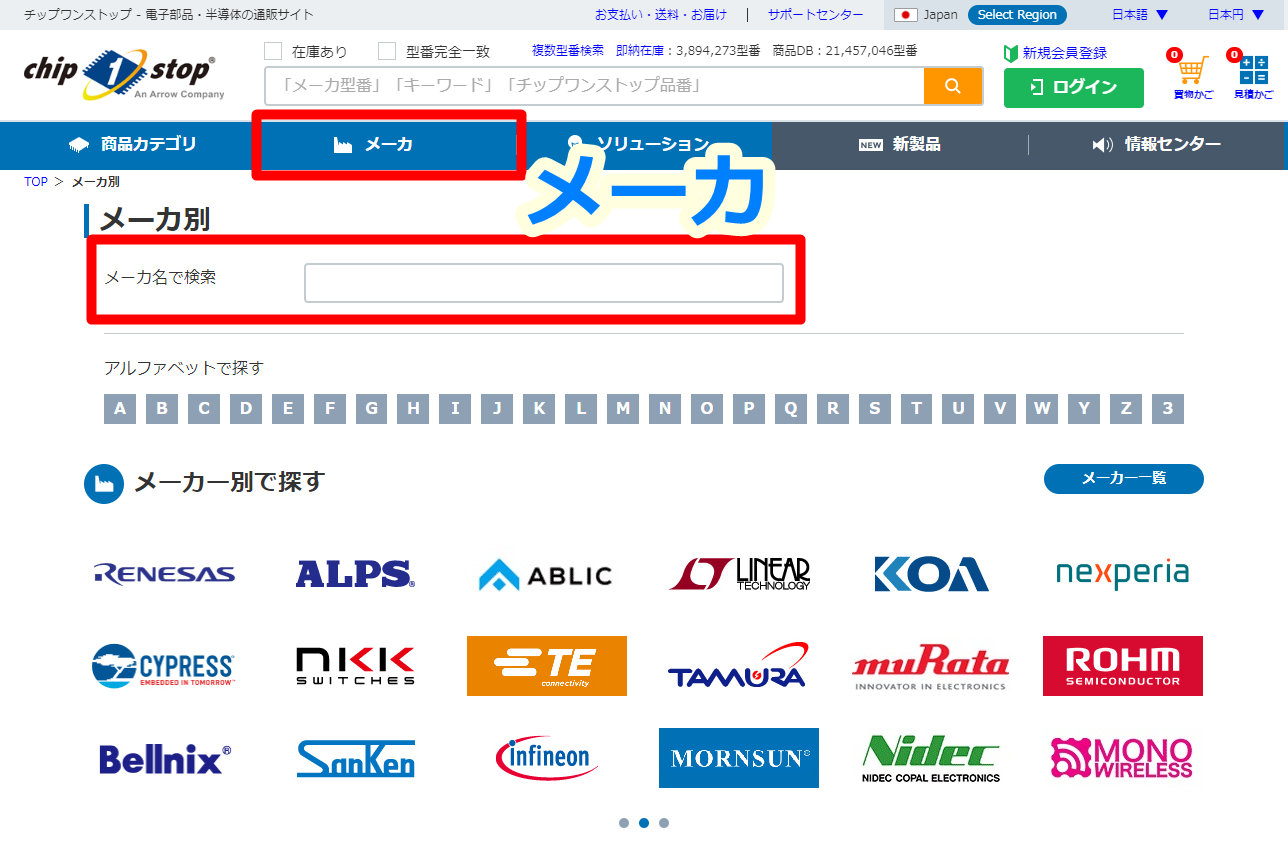Open the ROHM Semiconductor logo

[x=1122, y=666]
